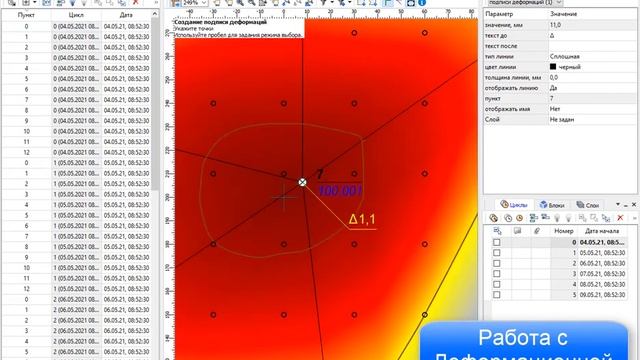Click the blue info icon in top toolbar
This screenshot has height=360, width=640.
coord(422,2)
